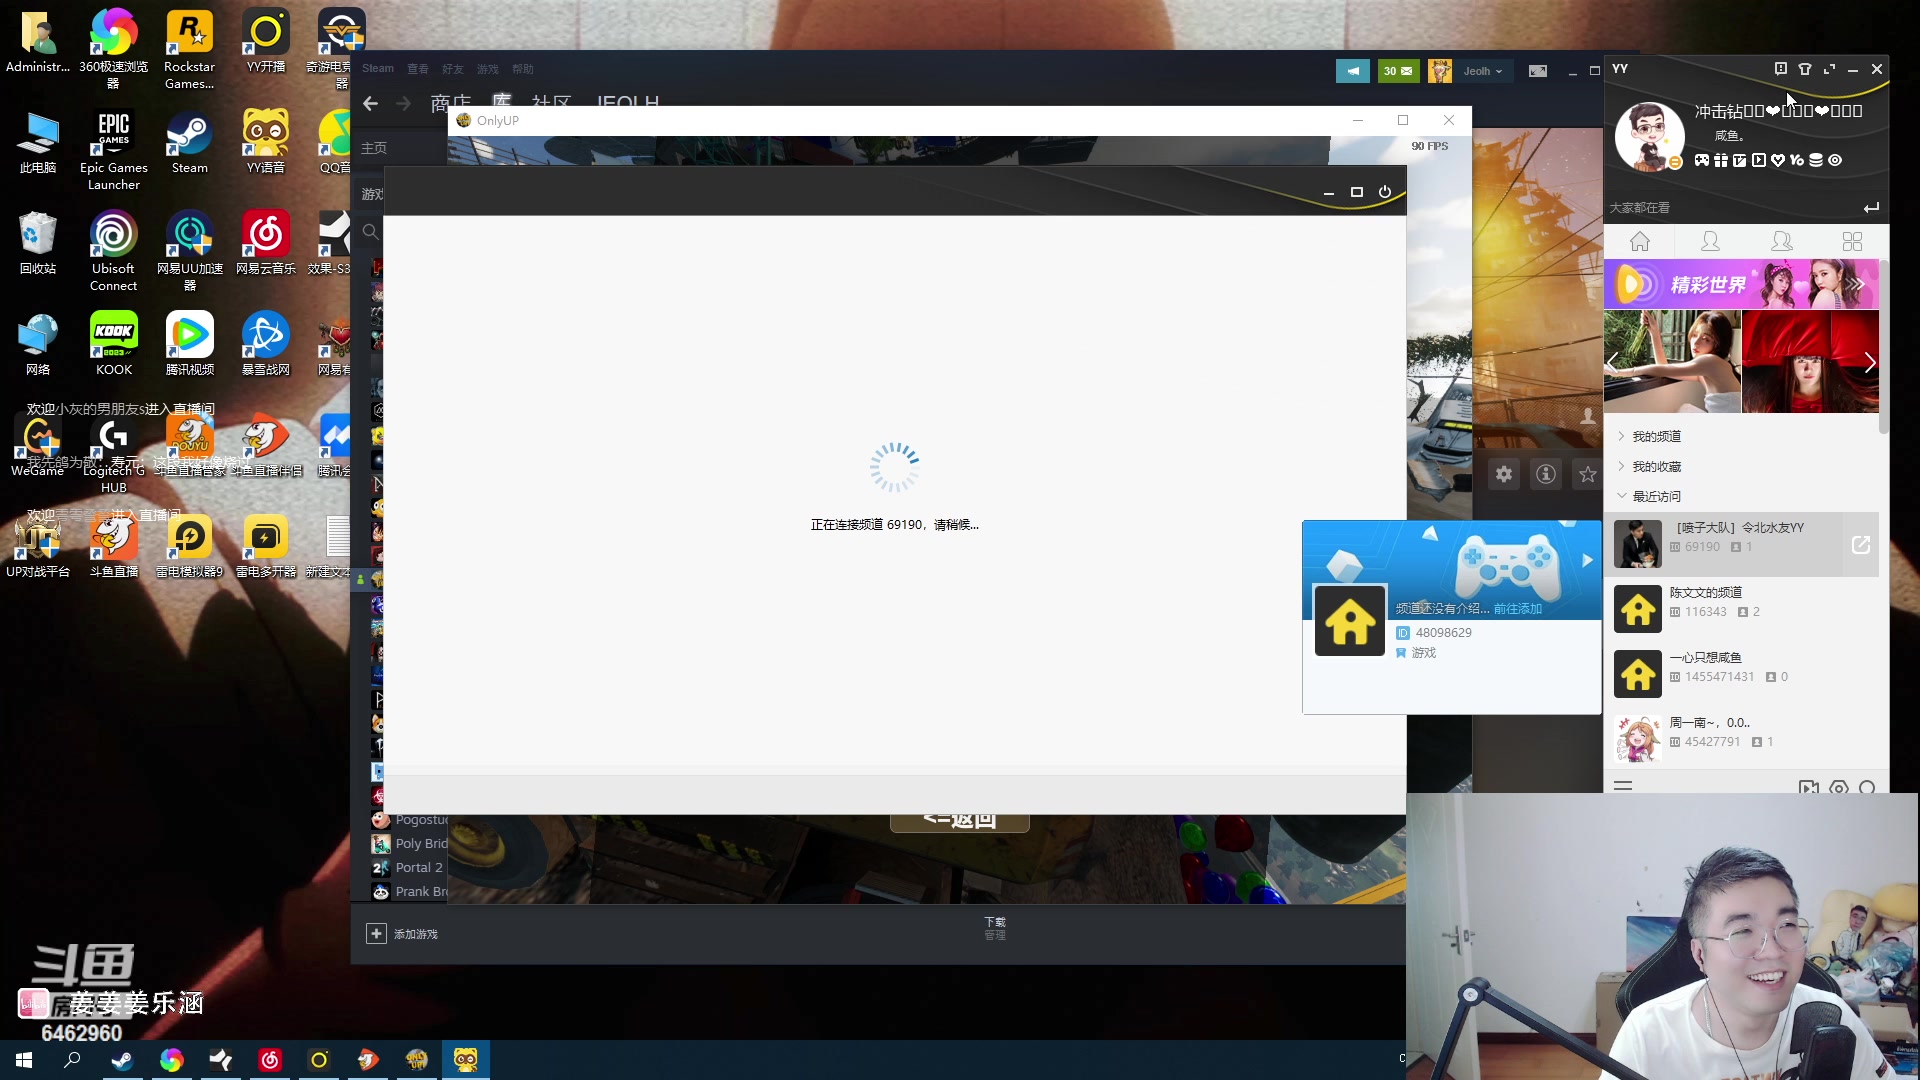Click YY icon in taskbar
1920x1080 pixels.
(x=466, y=1060)
